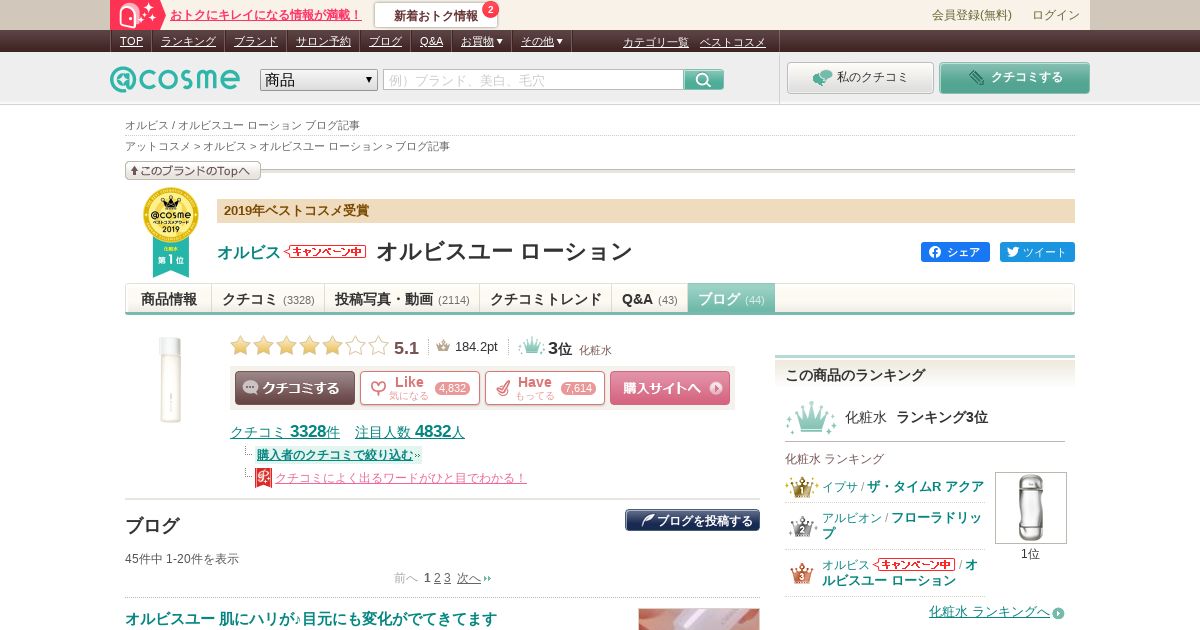Click the product bottle thumbnail
Screen dimensions: 1200x630
[x=171, y=380]
